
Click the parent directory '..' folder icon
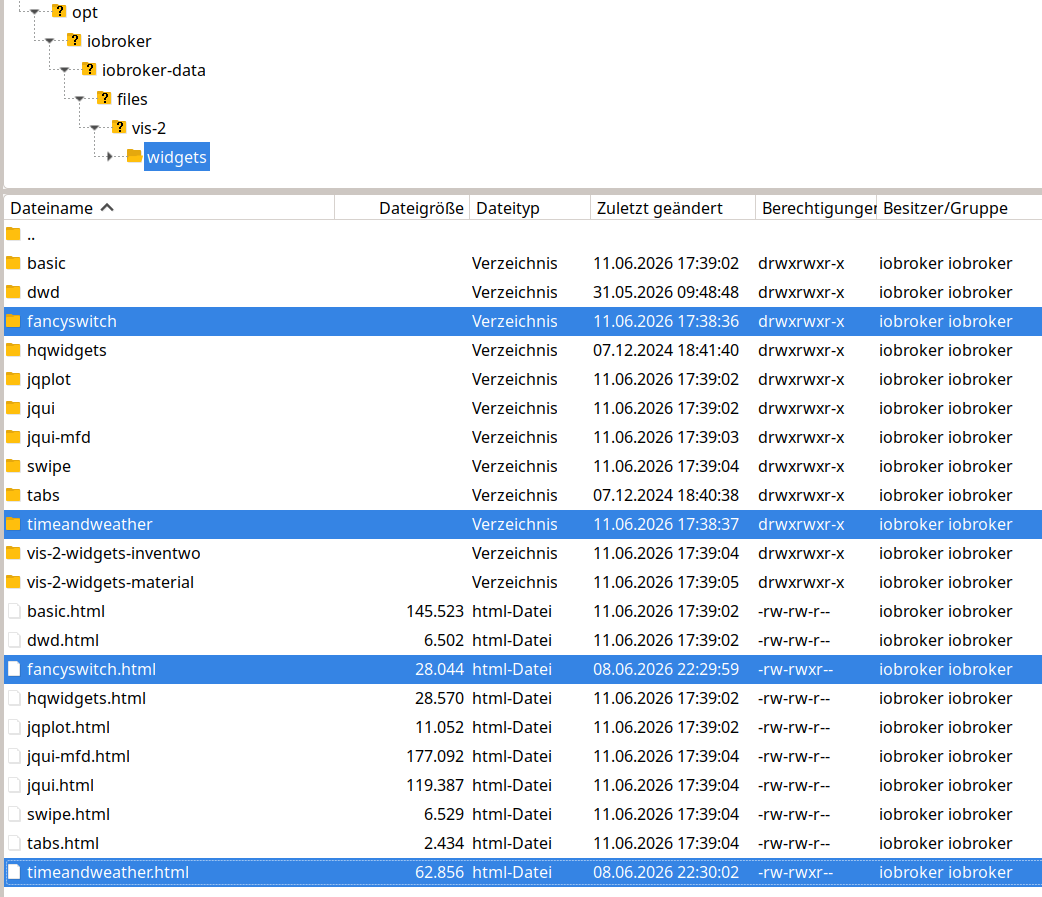pyautogui.click(x=13, y=234)
